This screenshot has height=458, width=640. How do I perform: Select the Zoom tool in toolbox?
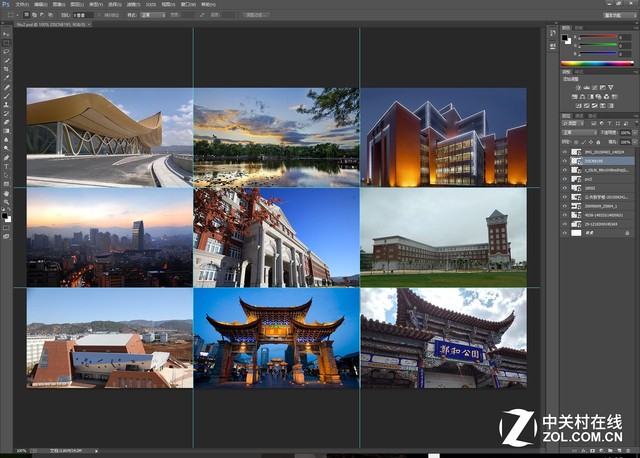click(6, 202)
